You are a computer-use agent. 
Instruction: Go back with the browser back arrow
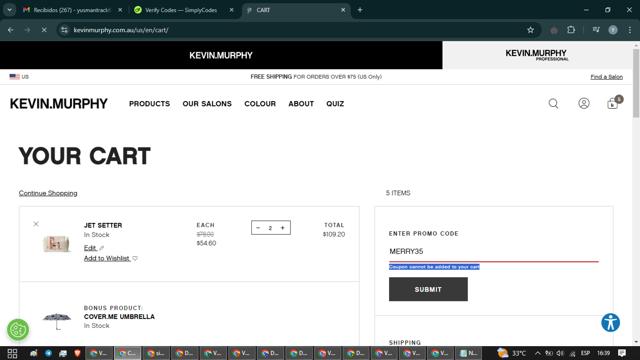point(11,30)
